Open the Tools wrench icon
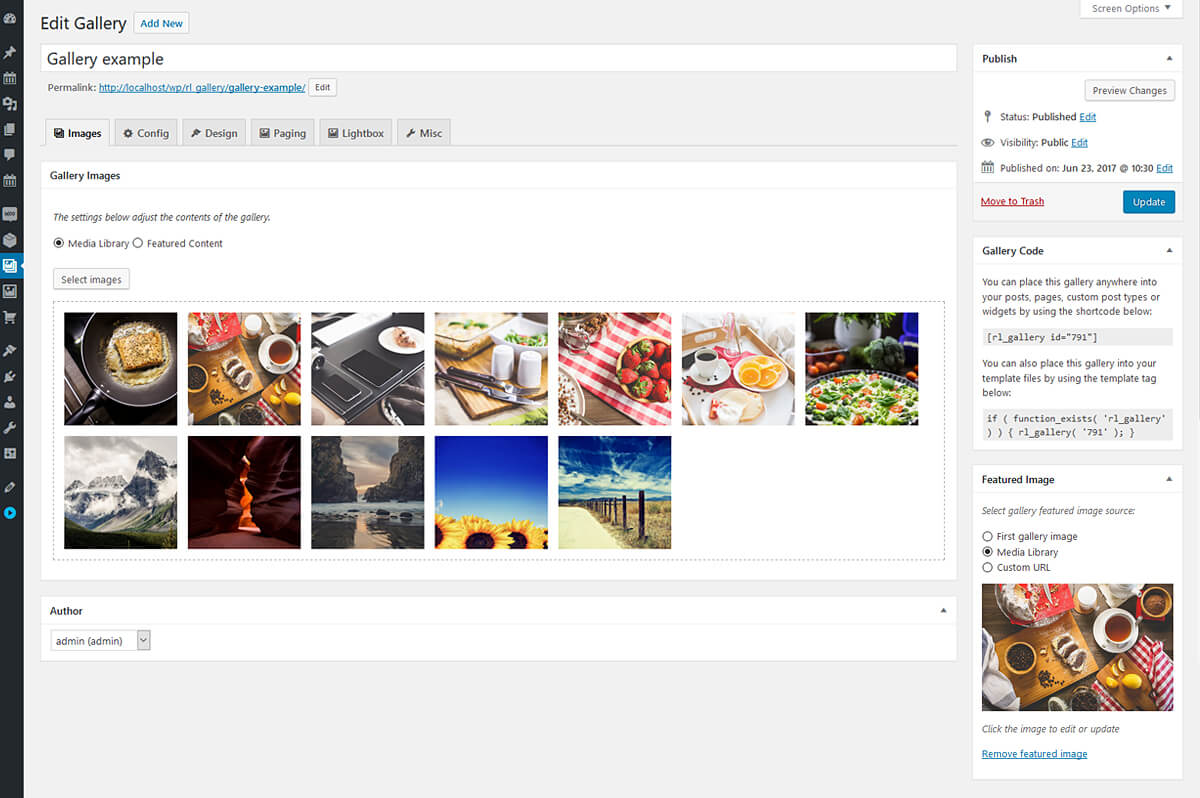This screenshot has height=798, width=1200. click(x=11, y=427)
